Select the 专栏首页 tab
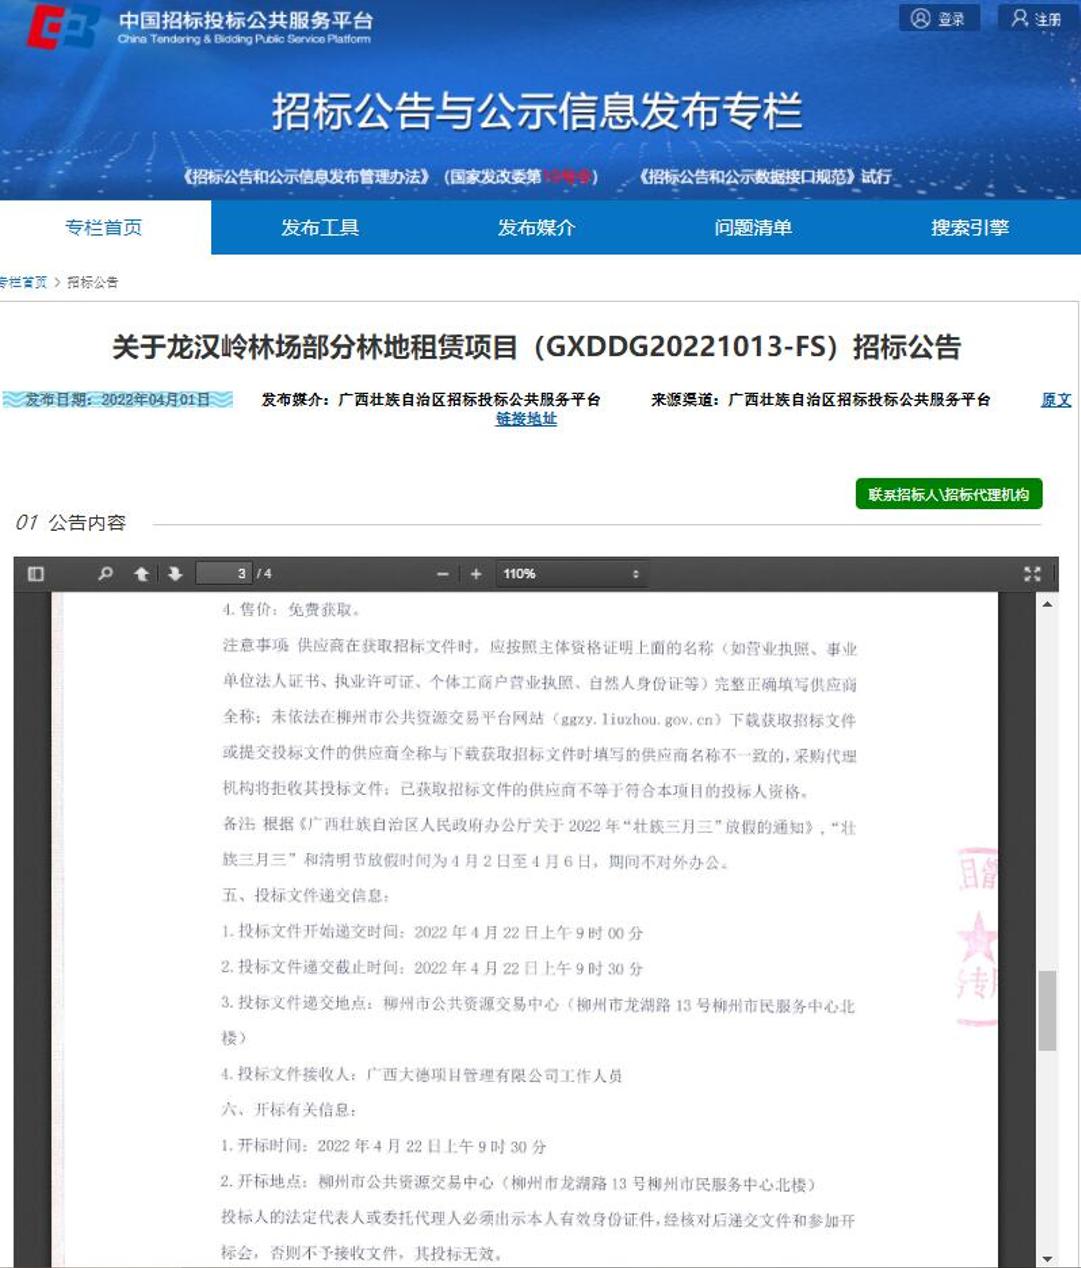The height and width of the screenshot is (1268, 1081). pos(104,227)
